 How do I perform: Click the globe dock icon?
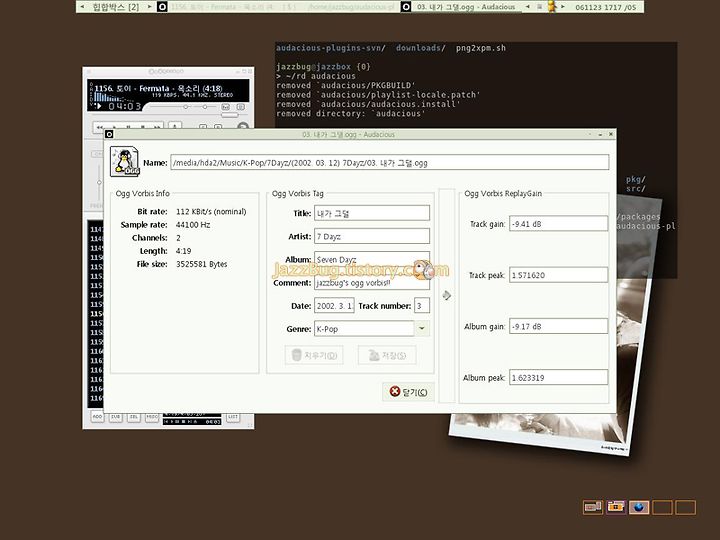tap(639, 507)
